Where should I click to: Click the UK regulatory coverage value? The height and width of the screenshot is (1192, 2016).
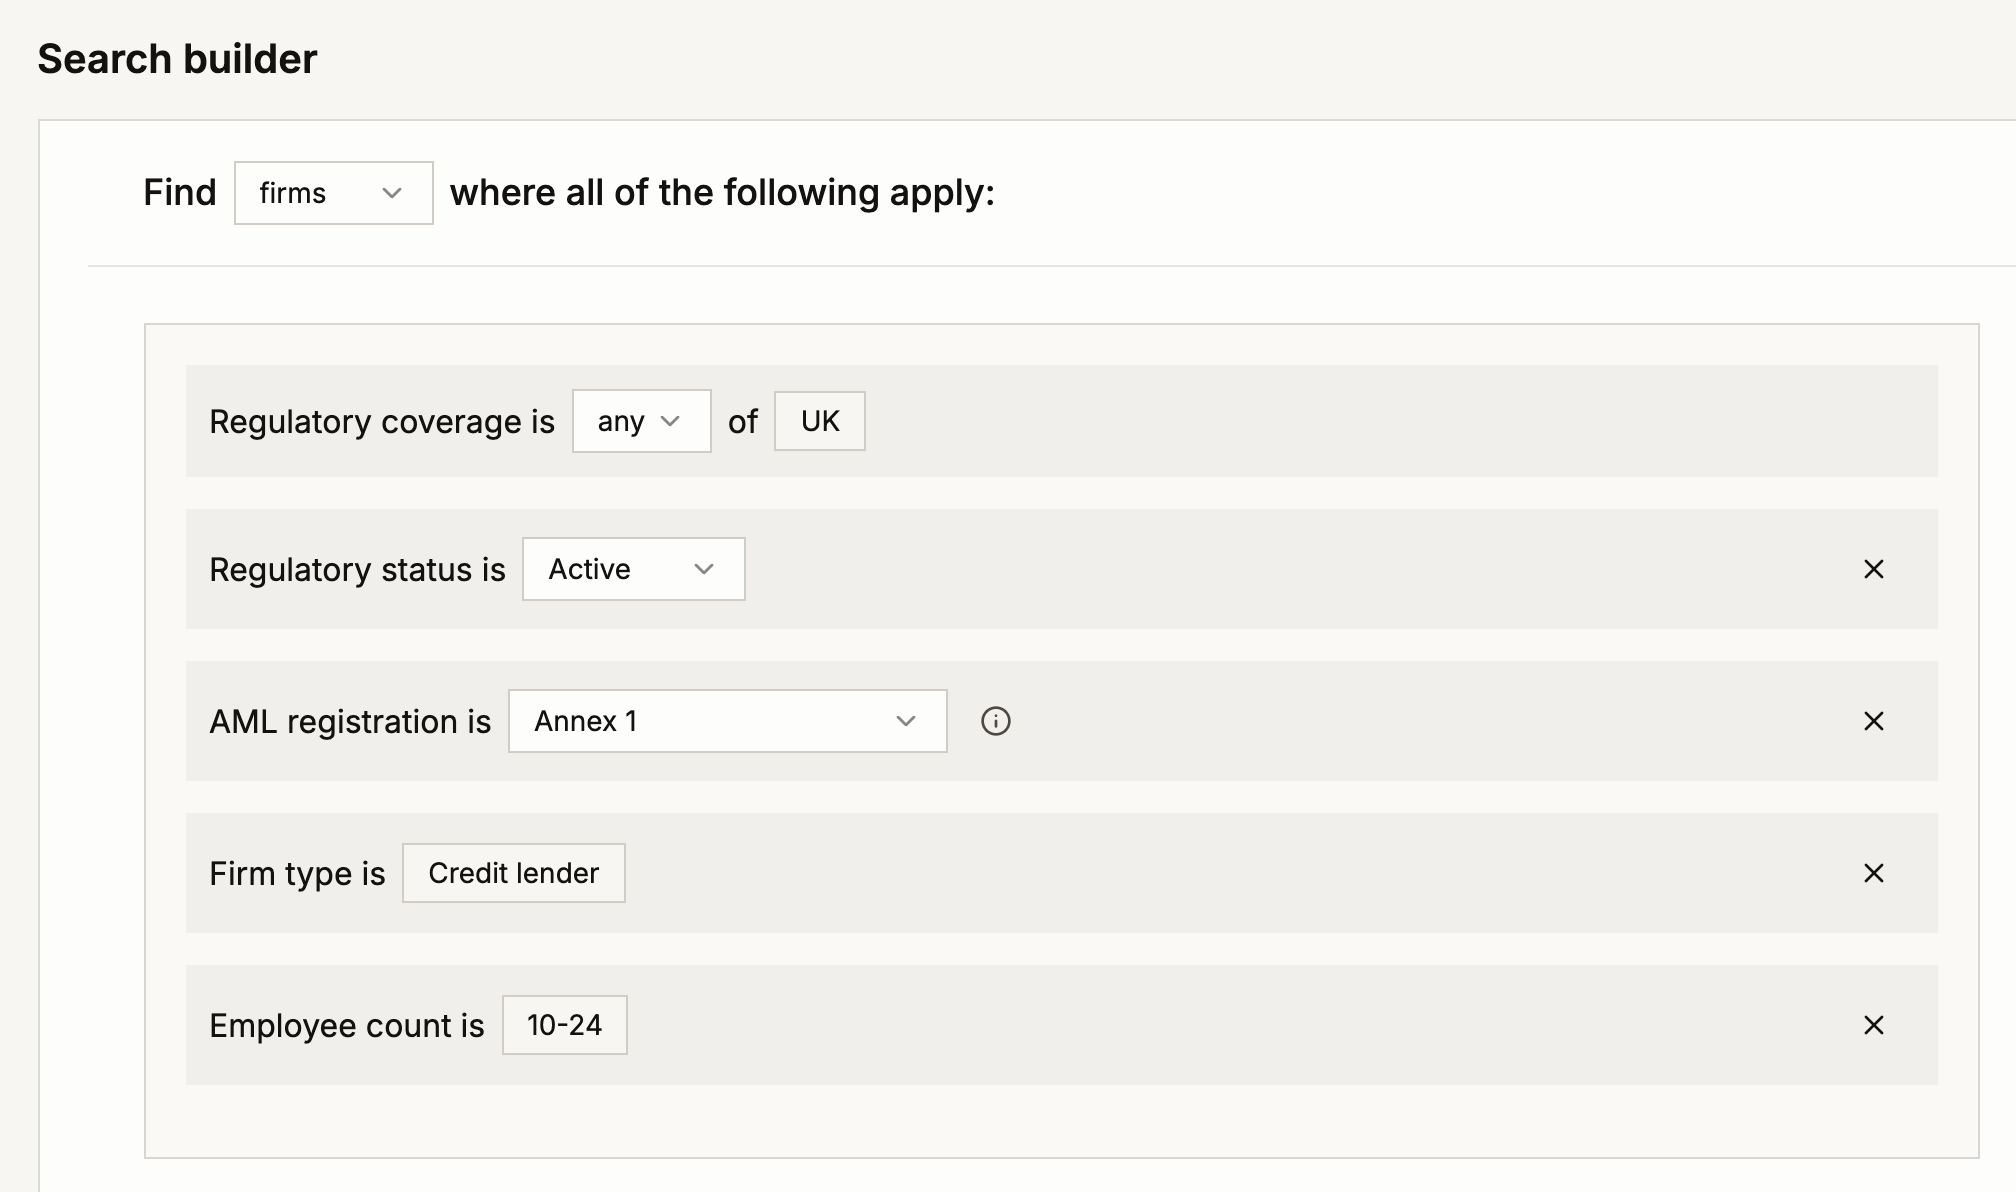click(x=819, y=421)
